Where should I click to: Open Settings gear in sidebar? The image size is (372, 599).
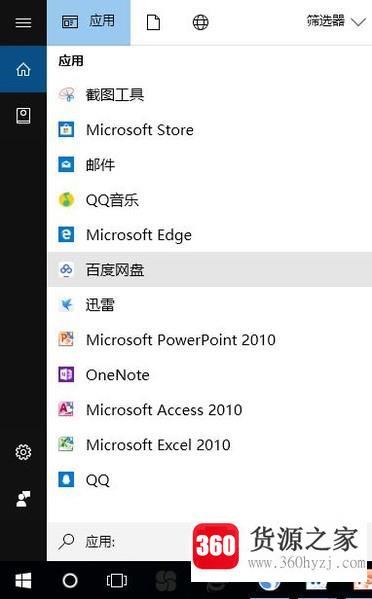click(x=23, y=452)
